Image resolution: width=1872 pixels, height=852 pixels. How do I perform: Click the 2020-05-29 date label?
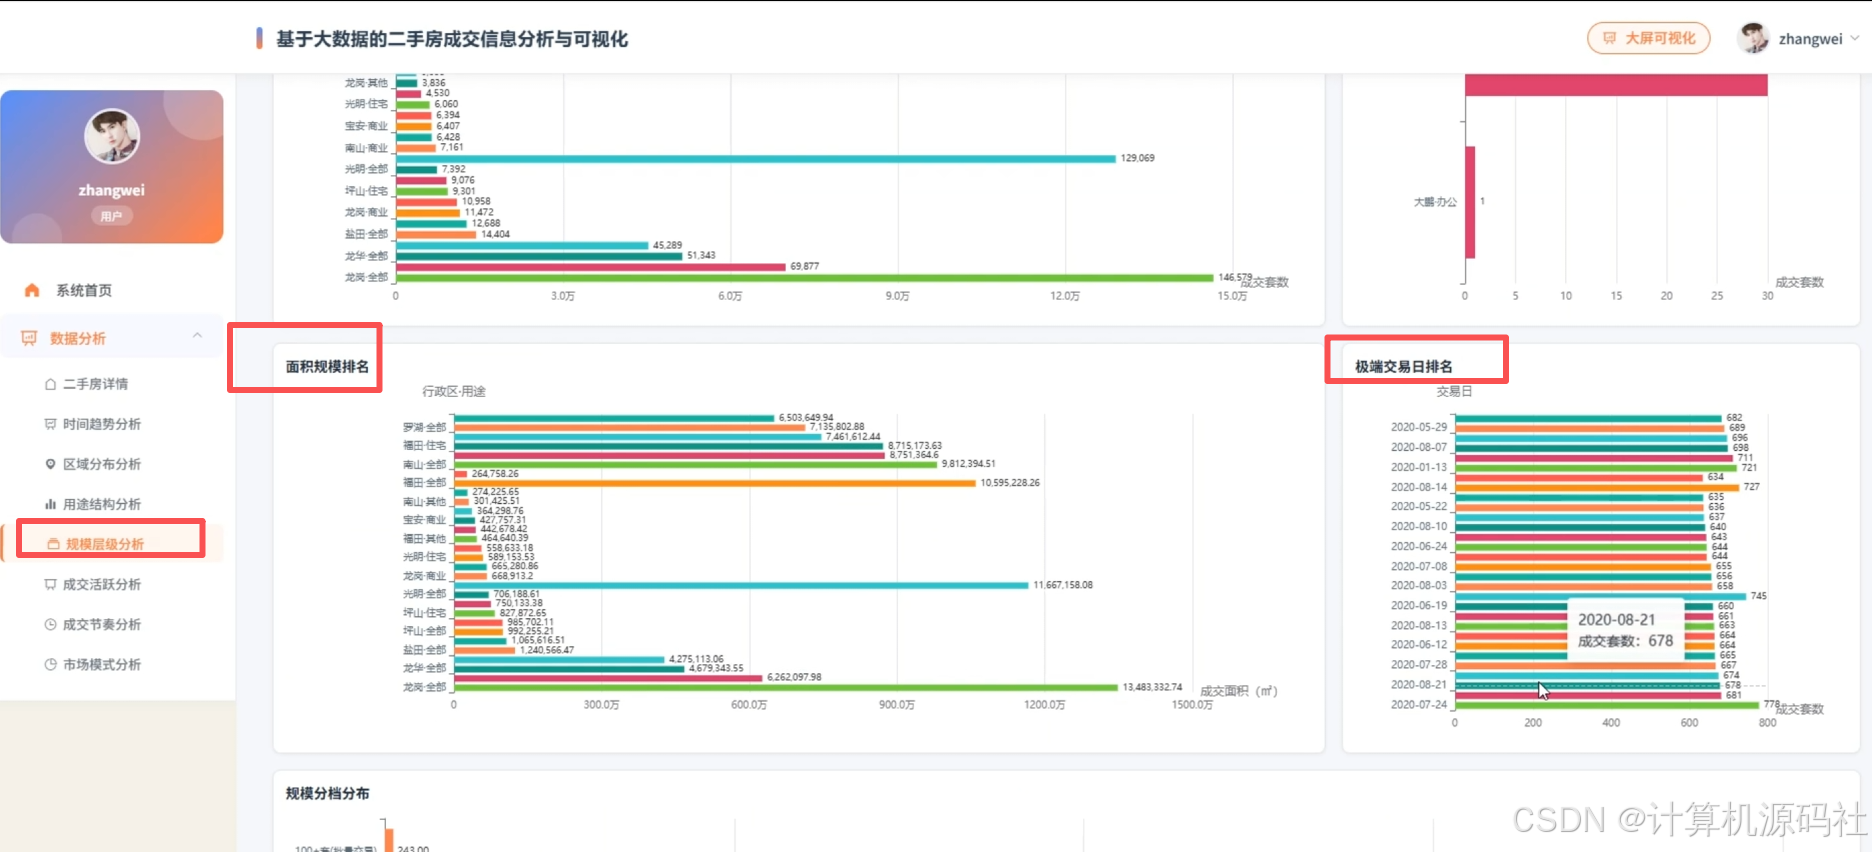pyautogui.click(x=1419, y=427)
